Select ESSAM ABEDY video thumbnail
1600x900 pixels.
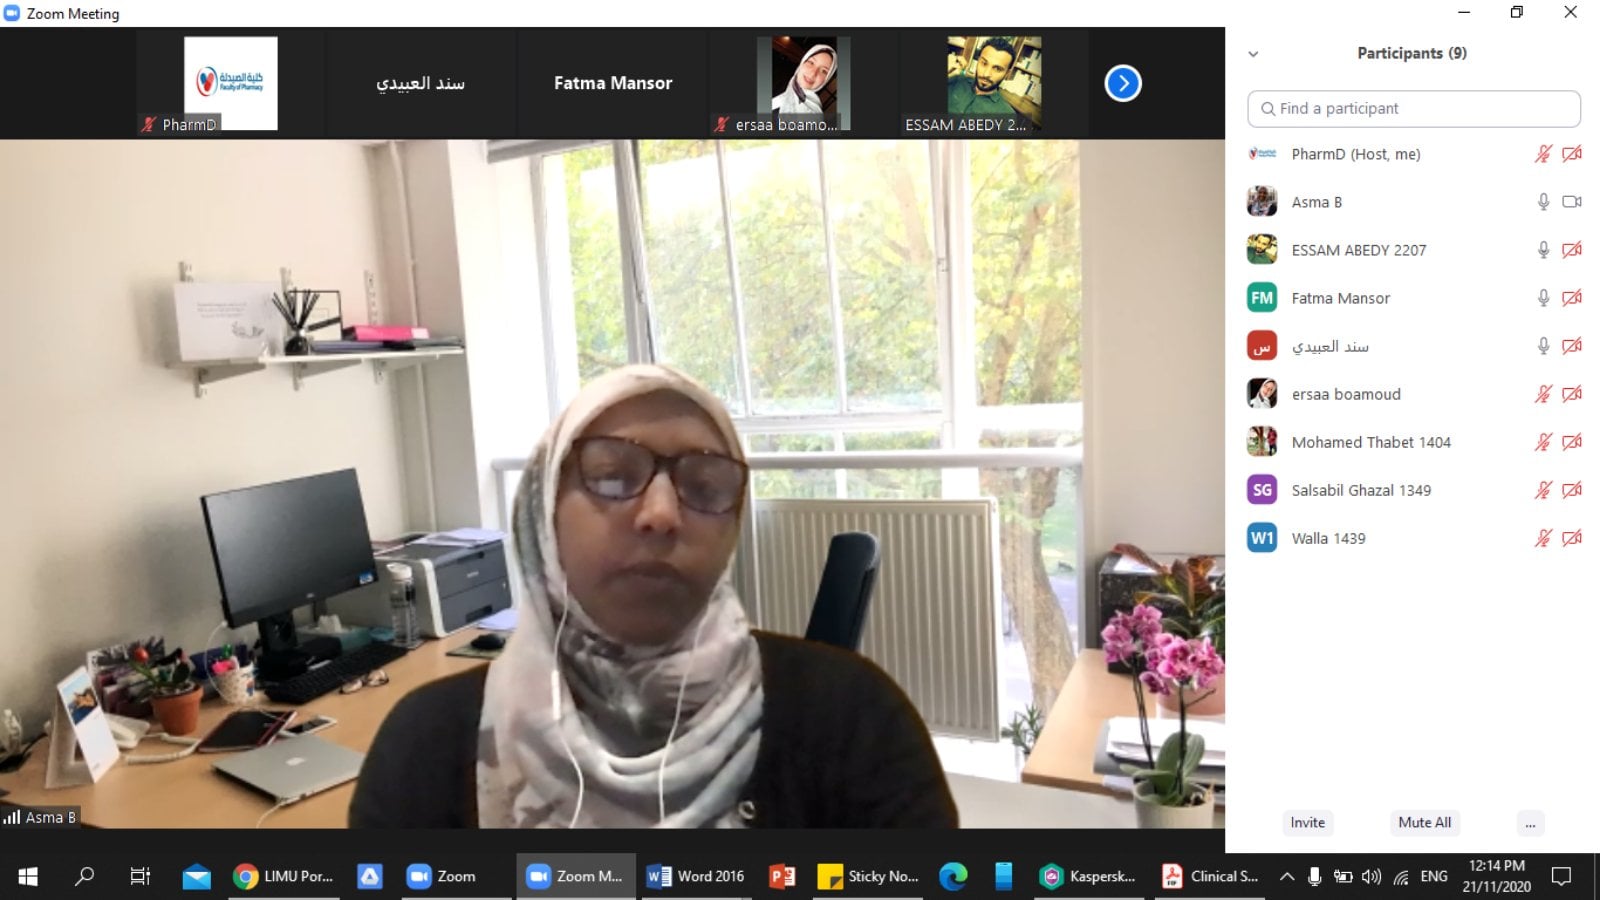click(x=993, y=84)
